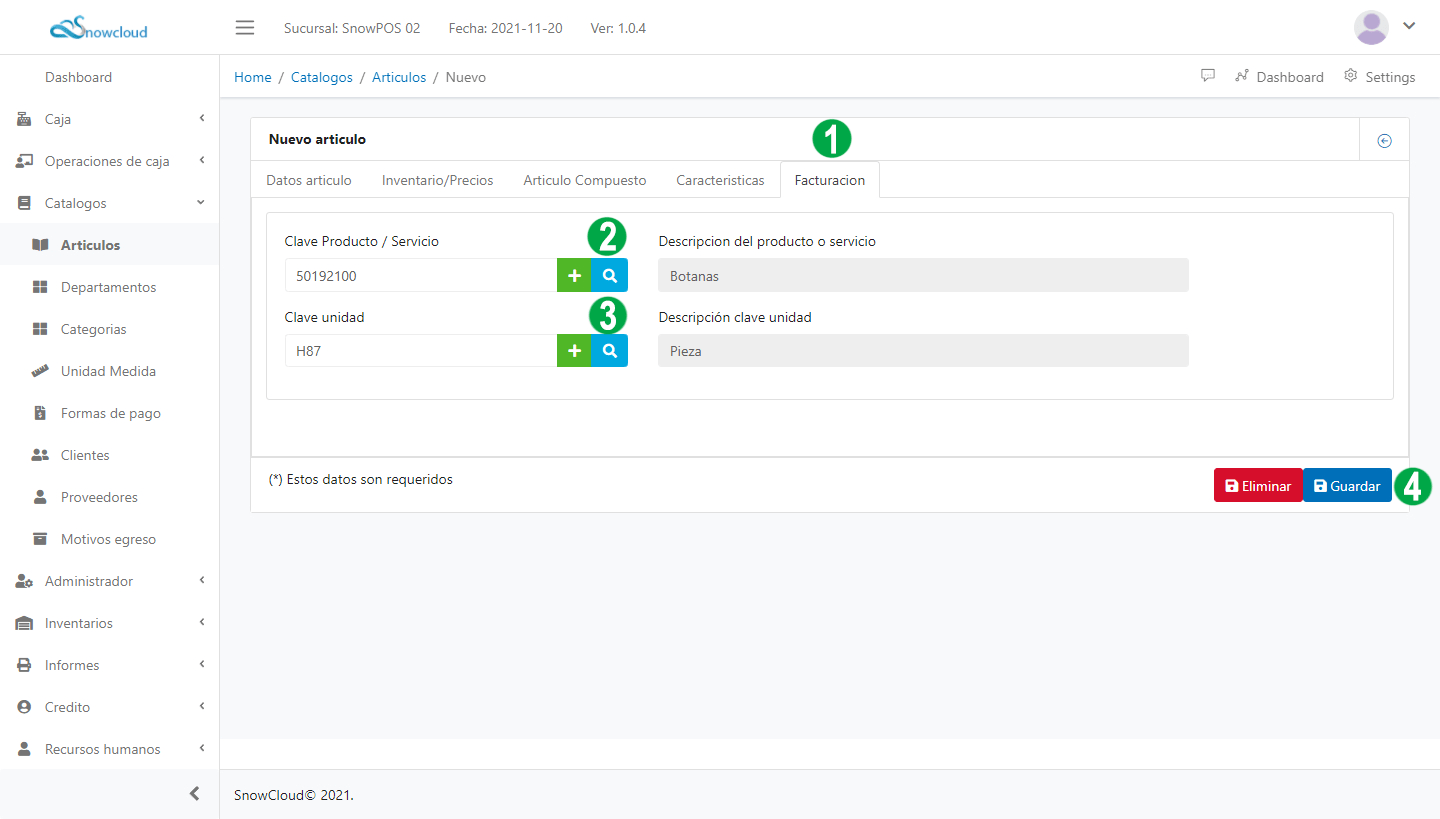Click green plus button beside Clave unidad
Screen dimensions: 1440x819
[574, 351]
